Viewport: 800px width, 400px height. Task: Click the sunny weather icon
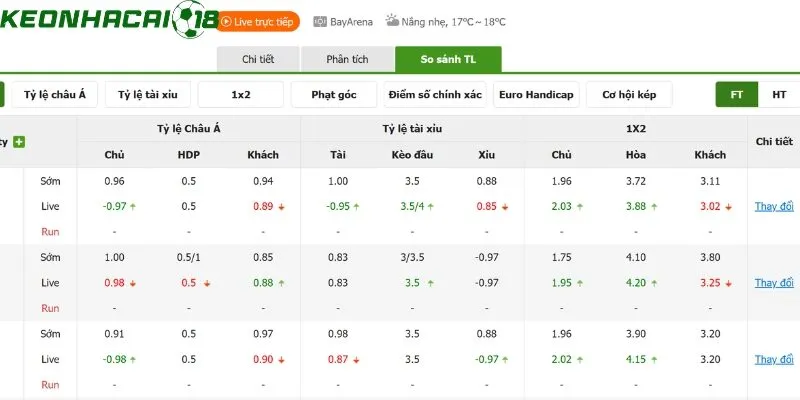[392, 21]
